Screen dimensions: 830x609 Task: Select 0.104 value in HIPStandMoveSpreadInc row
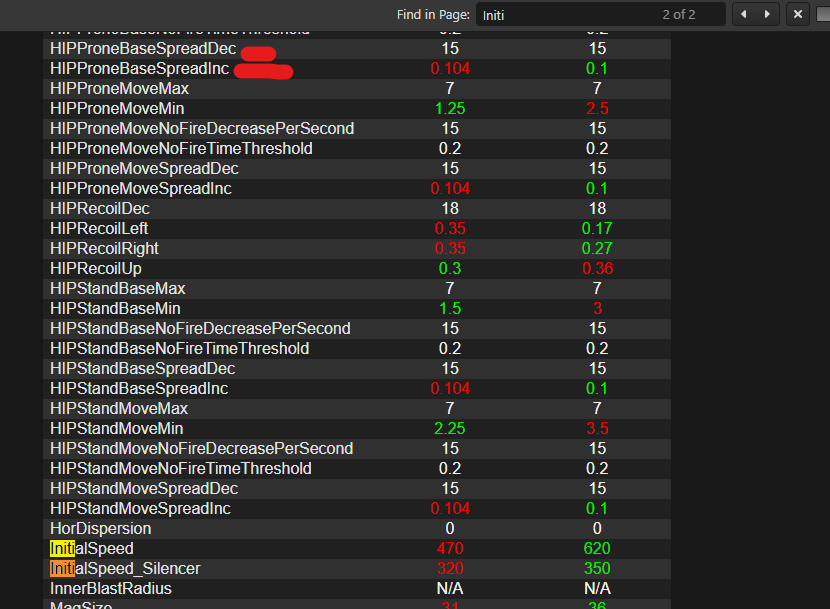coord(450,508)
